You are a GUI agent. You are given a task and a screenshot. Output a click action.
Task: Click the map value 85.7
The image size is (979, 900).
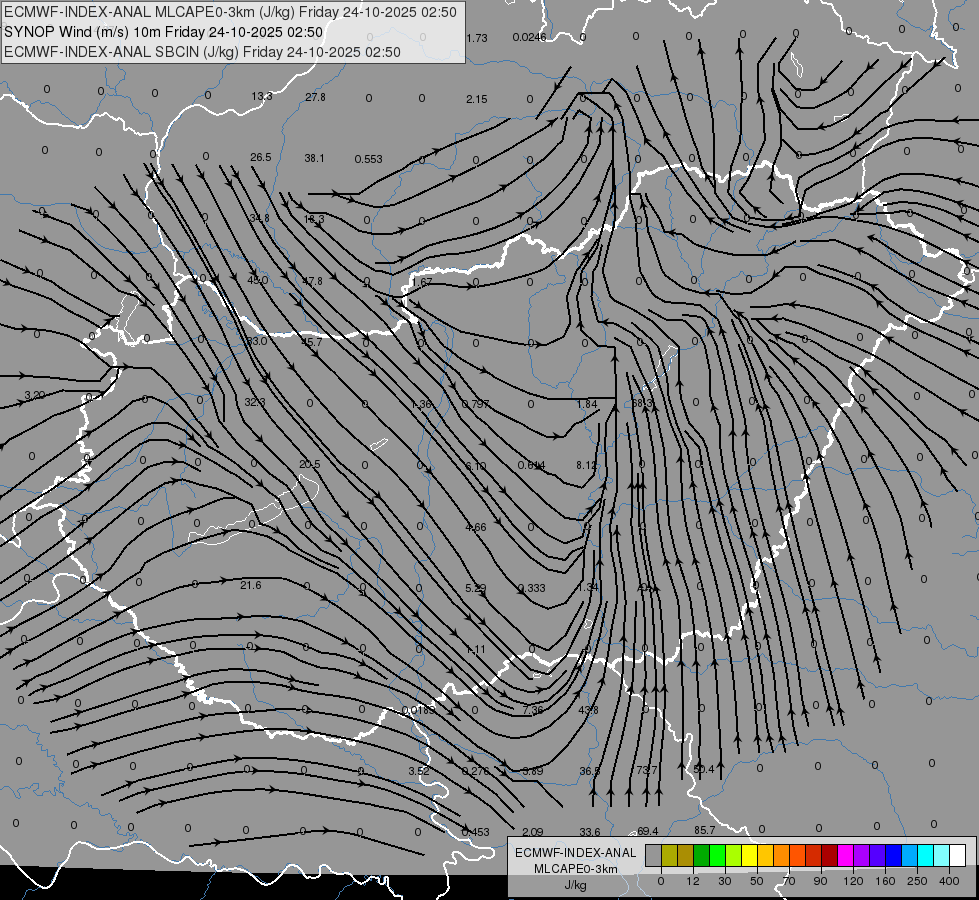[x=704, y=830]
